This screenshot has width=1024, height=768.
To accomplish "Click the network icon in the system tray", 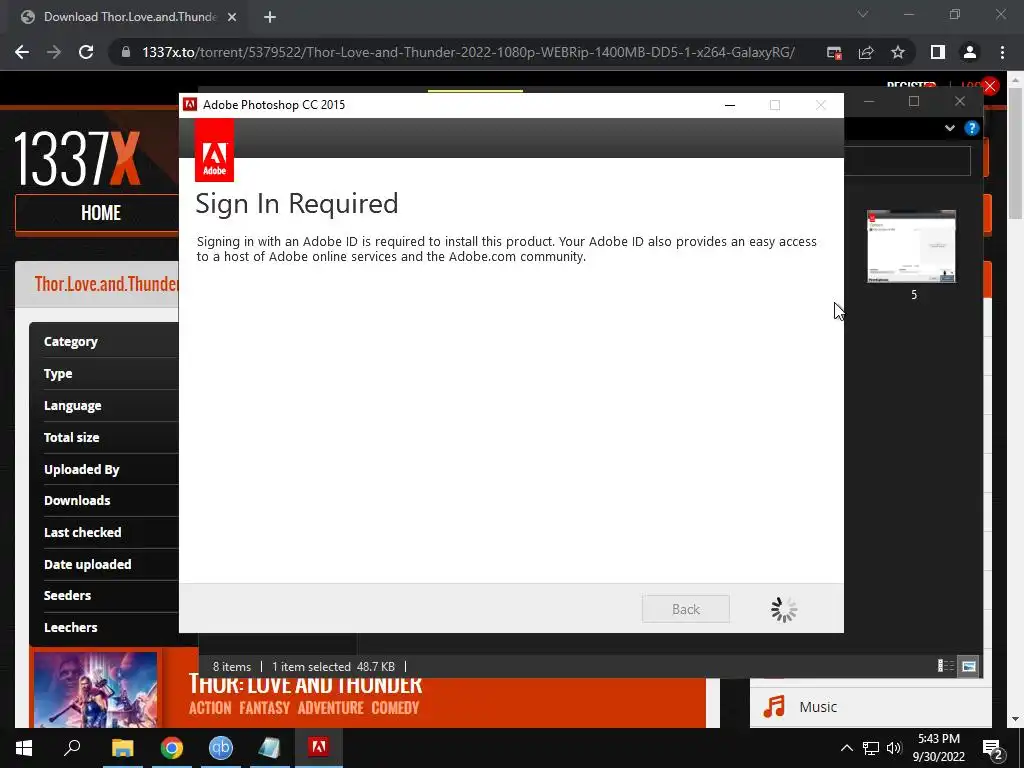I will click(x=871, y=748).
